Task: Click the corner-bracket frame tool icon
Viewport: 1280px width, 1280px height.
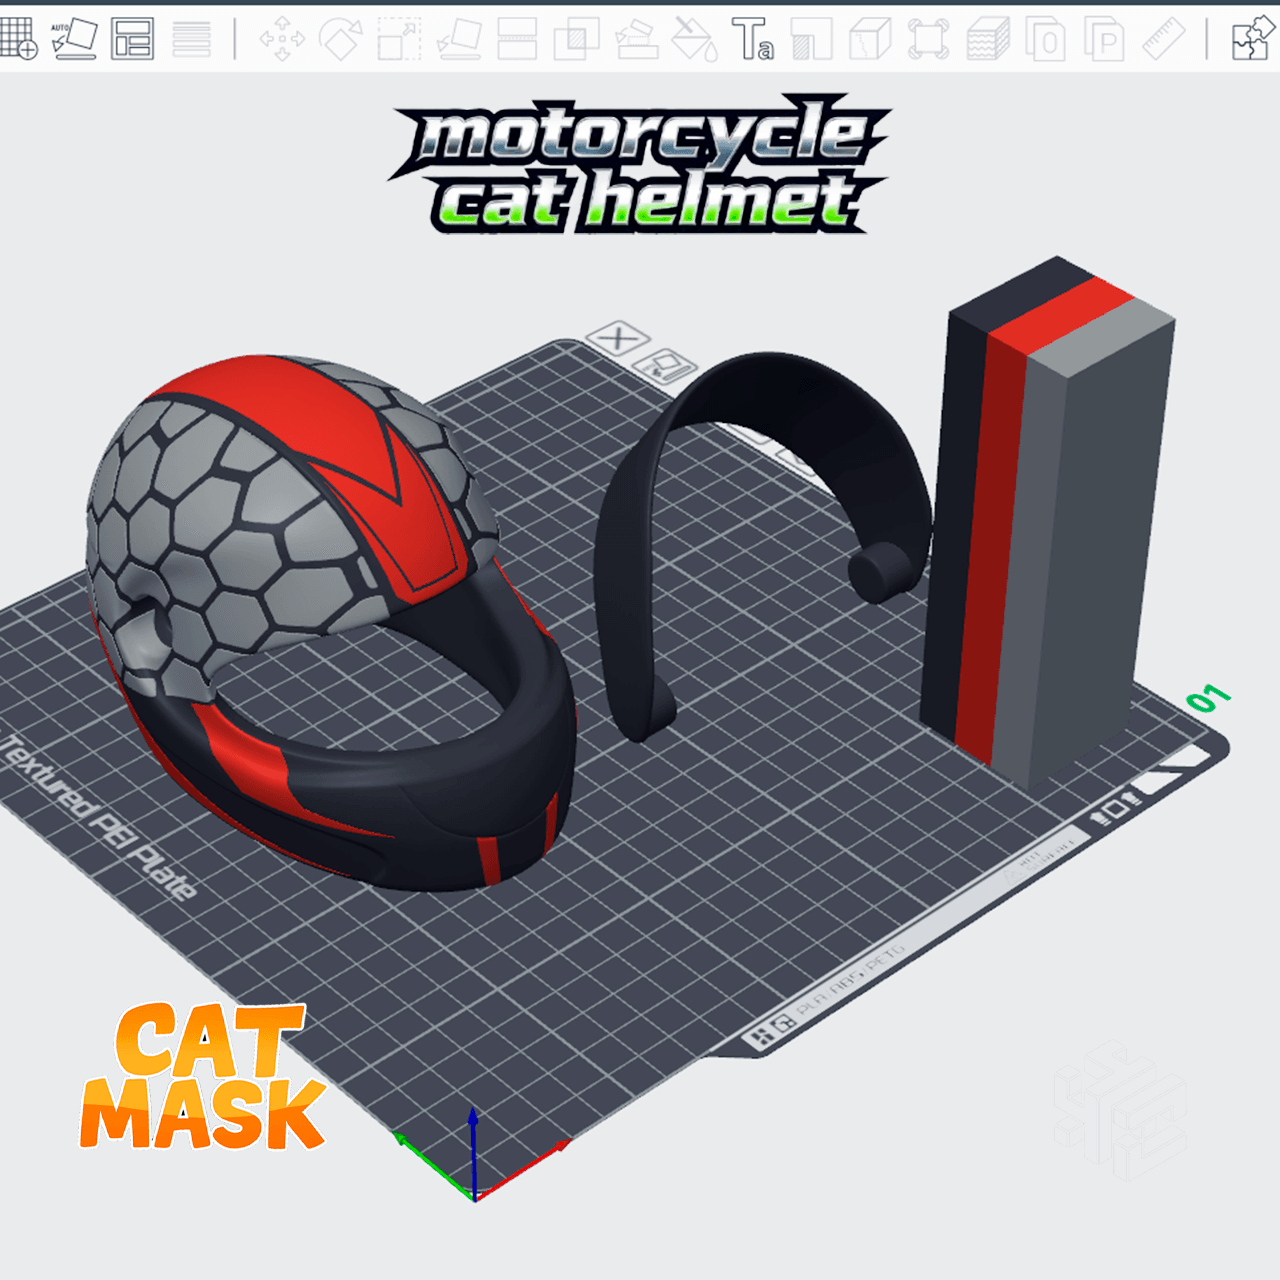Action: click(x=928, y=40)
